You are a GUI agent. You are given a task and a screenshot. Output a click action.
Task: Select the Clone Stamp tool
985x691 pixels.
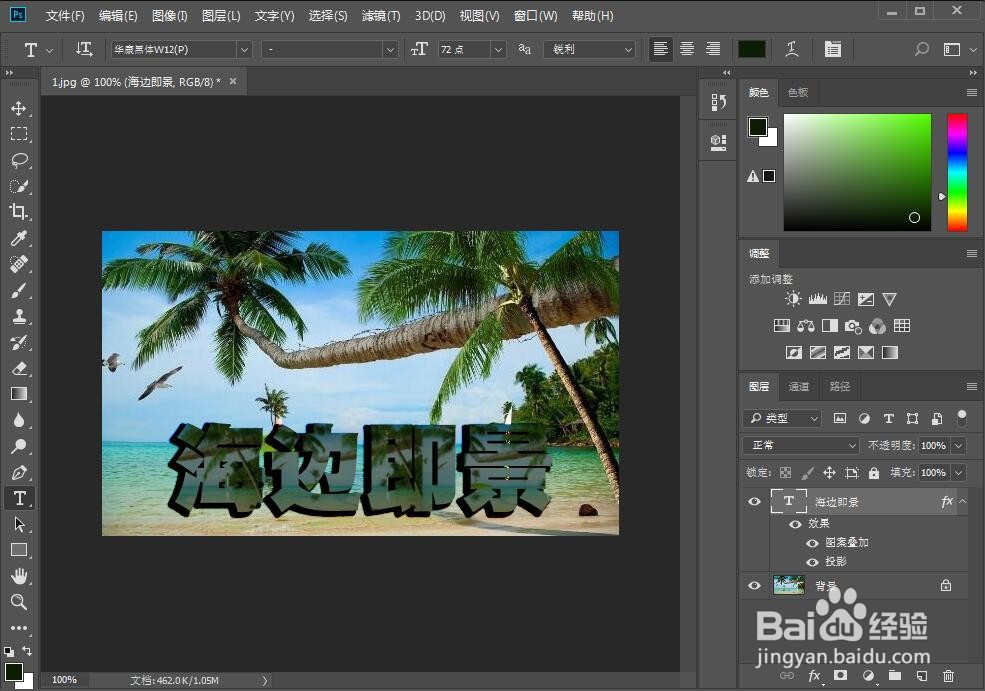click(x=19, y=316)
